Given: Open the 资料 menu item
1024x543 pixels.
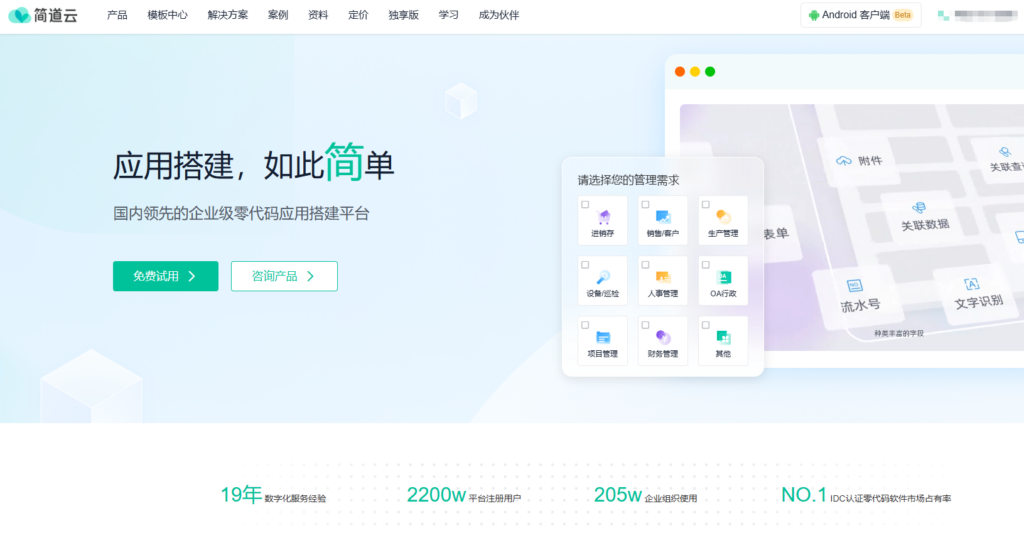Looking at the screenshot, I should point(318,15).
